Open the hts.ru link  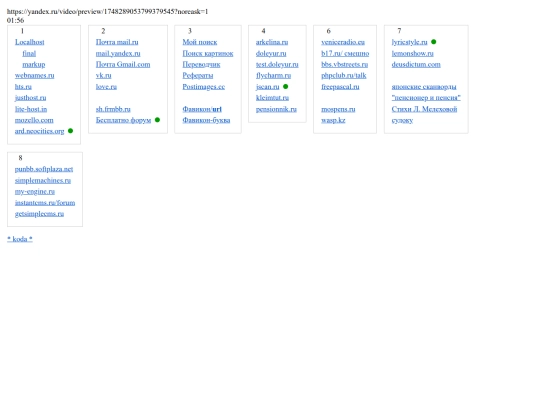[x=23, y=87]
